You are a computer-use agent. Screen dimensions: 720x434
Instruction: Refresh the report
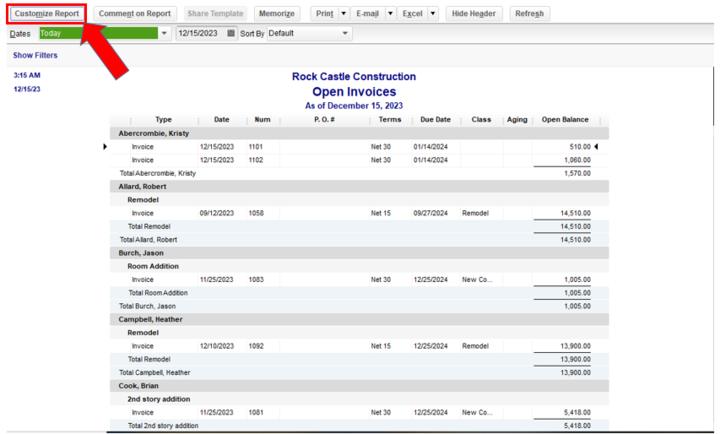click(528, 14)
